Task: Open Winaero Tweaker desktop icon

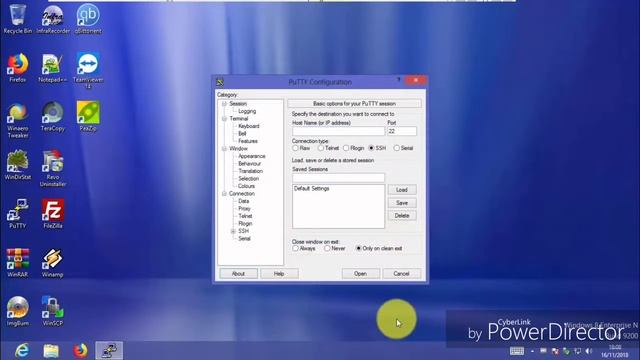Action: tap(18, 120)
